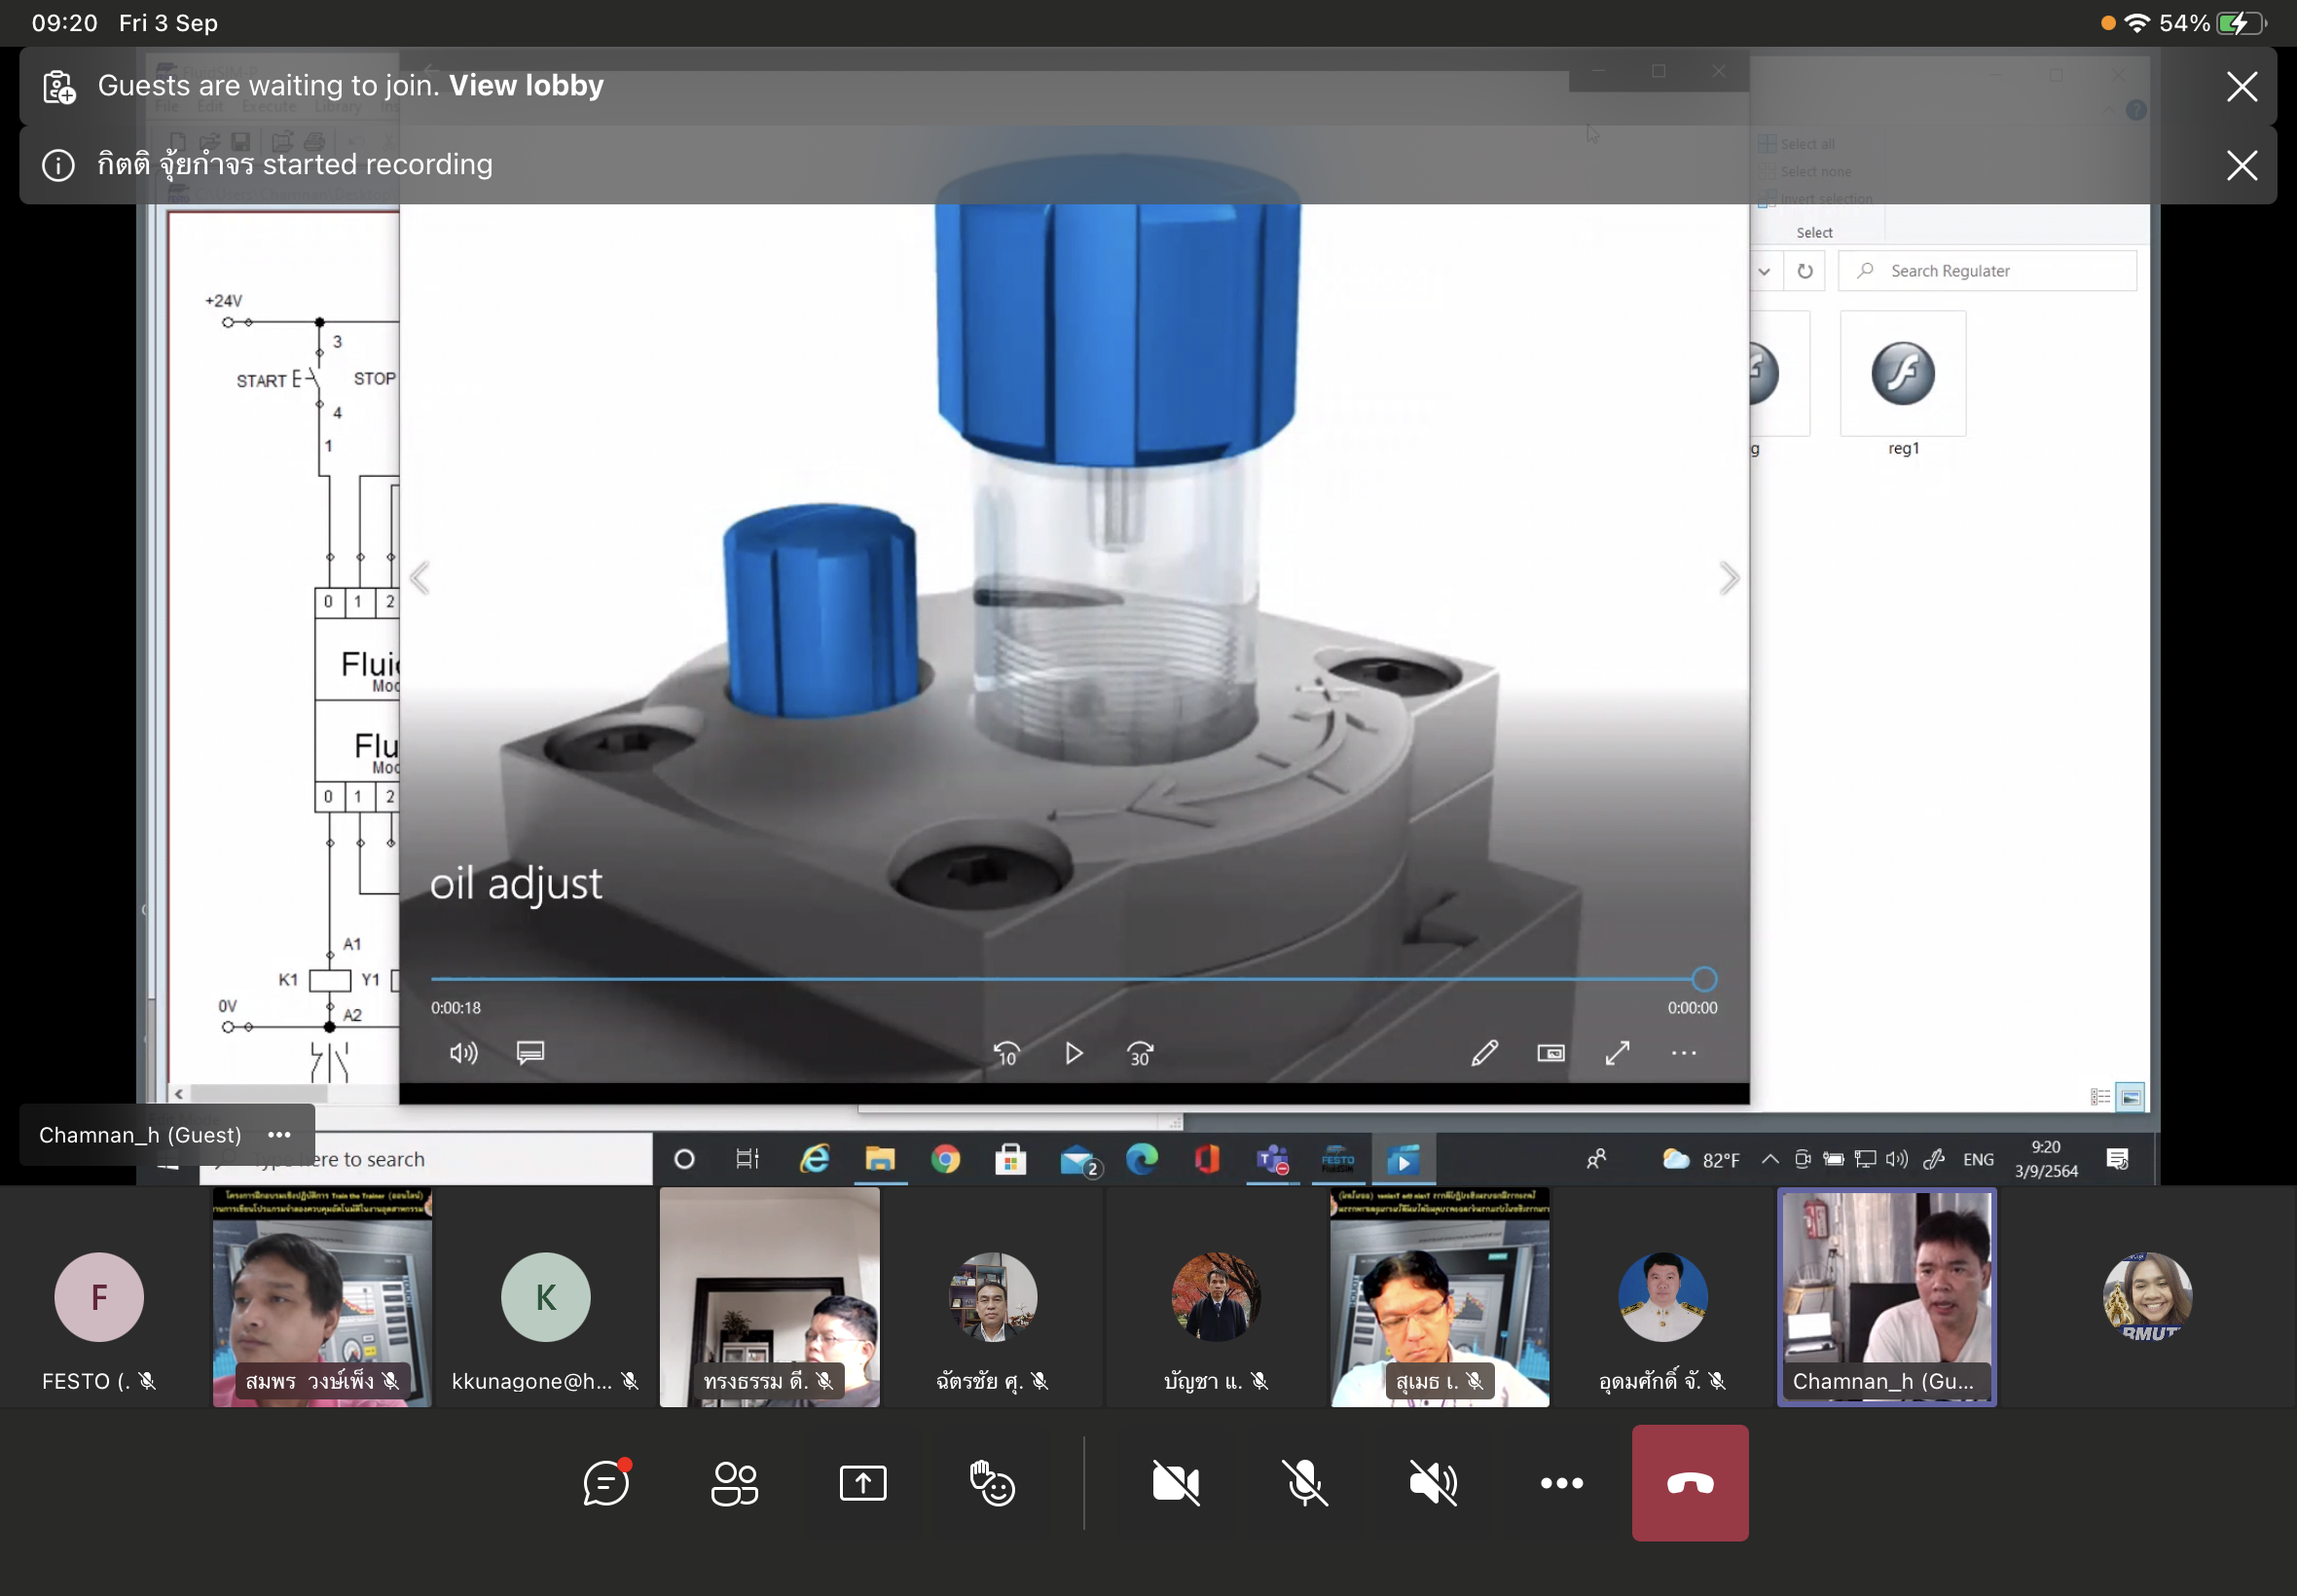
Task: Go to the previous media item
Action: click(x=420, y=578)
